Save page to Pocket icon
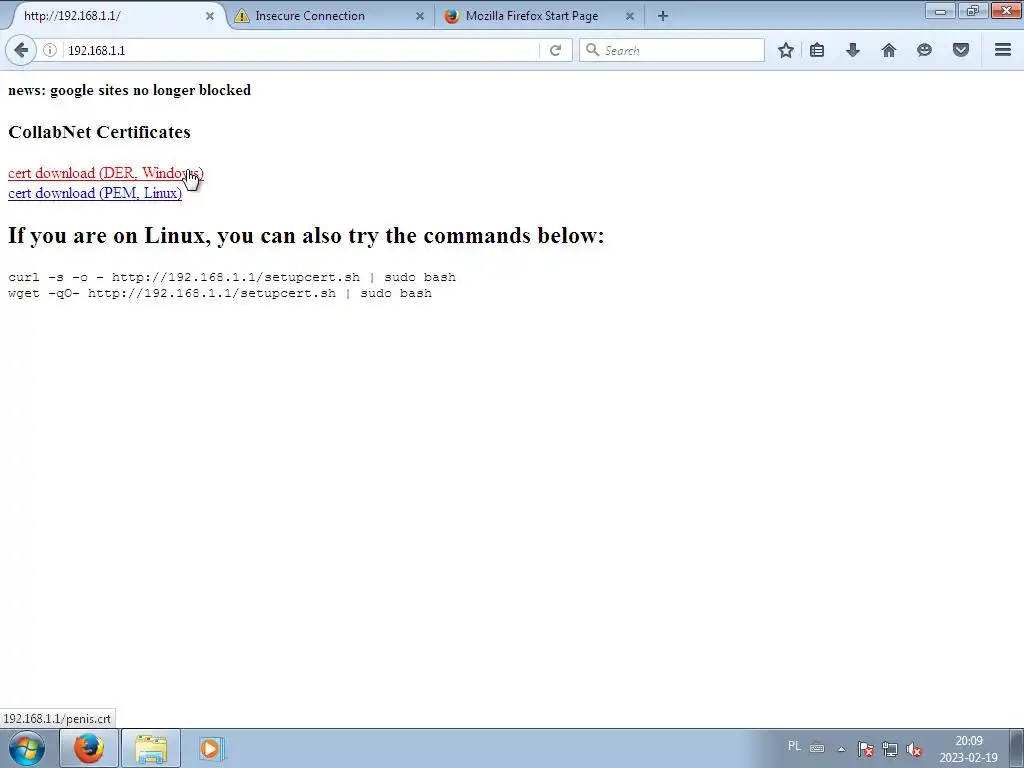Viewport: 1024px width, 768px height. point(961,50)
